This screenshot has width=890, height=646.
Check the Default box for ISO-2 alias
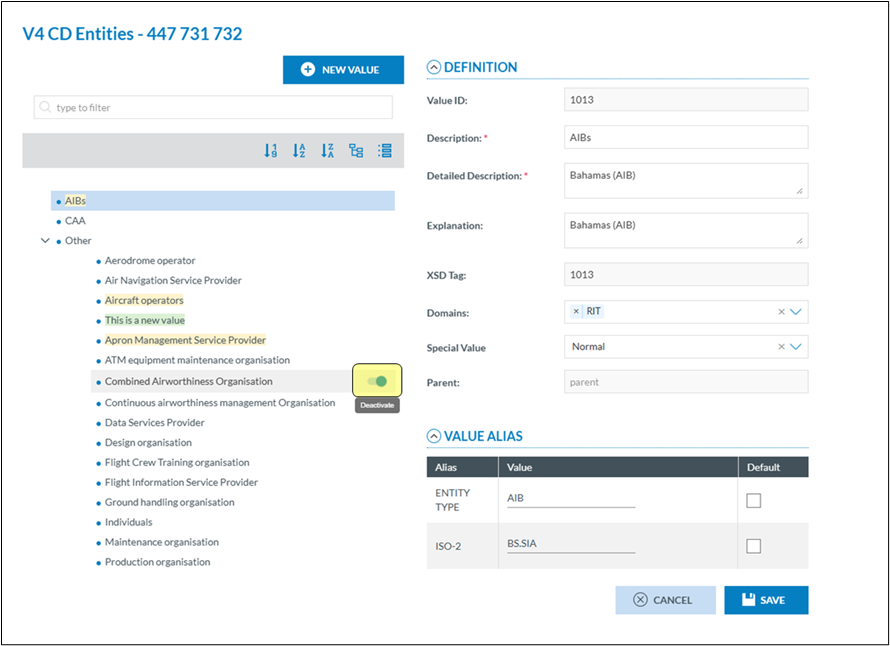click(754, 546)
